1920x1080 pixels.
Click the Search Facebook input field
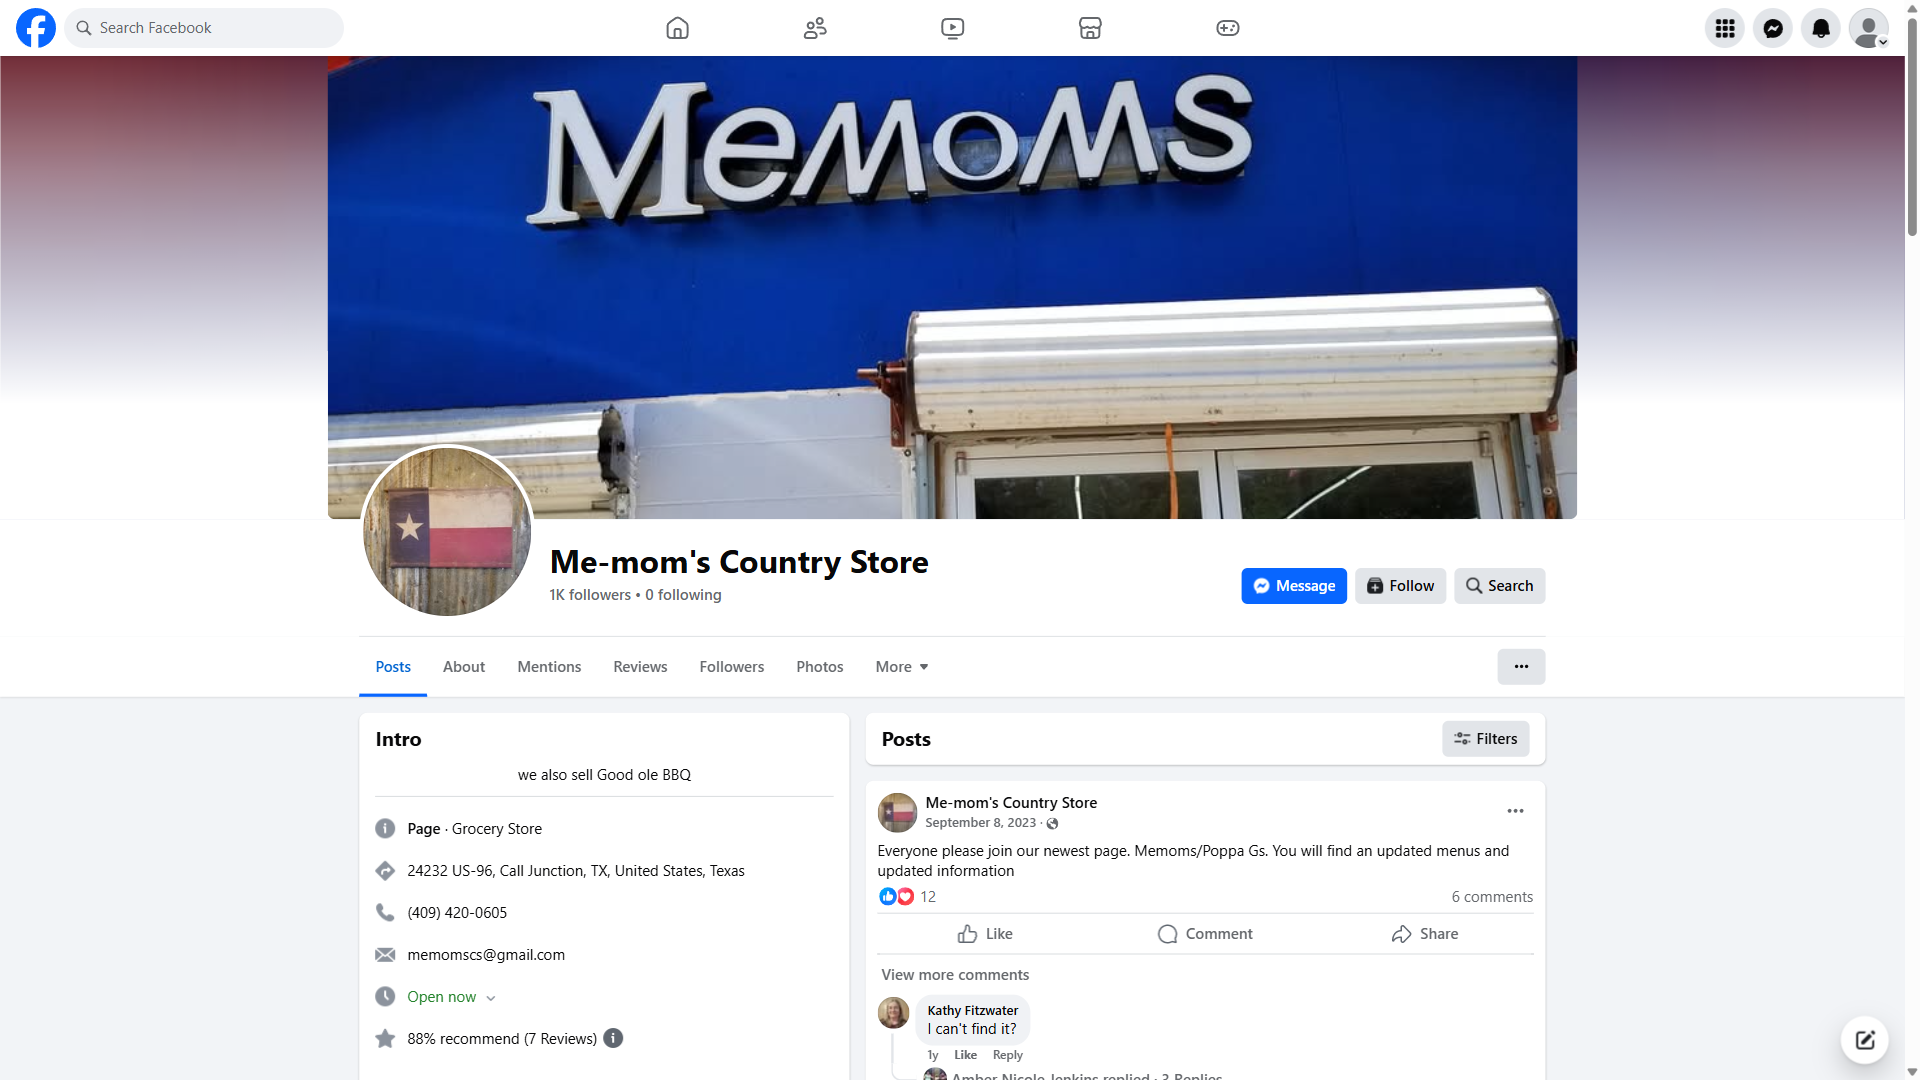204,28
